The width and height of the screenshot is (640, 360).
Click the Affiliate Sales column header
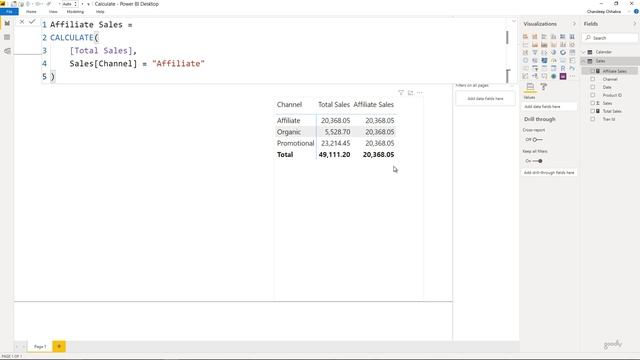coord(373,104)
